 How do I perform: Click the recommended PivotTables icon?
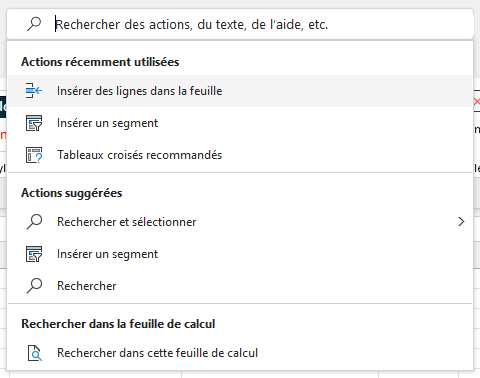pos(34,155)
